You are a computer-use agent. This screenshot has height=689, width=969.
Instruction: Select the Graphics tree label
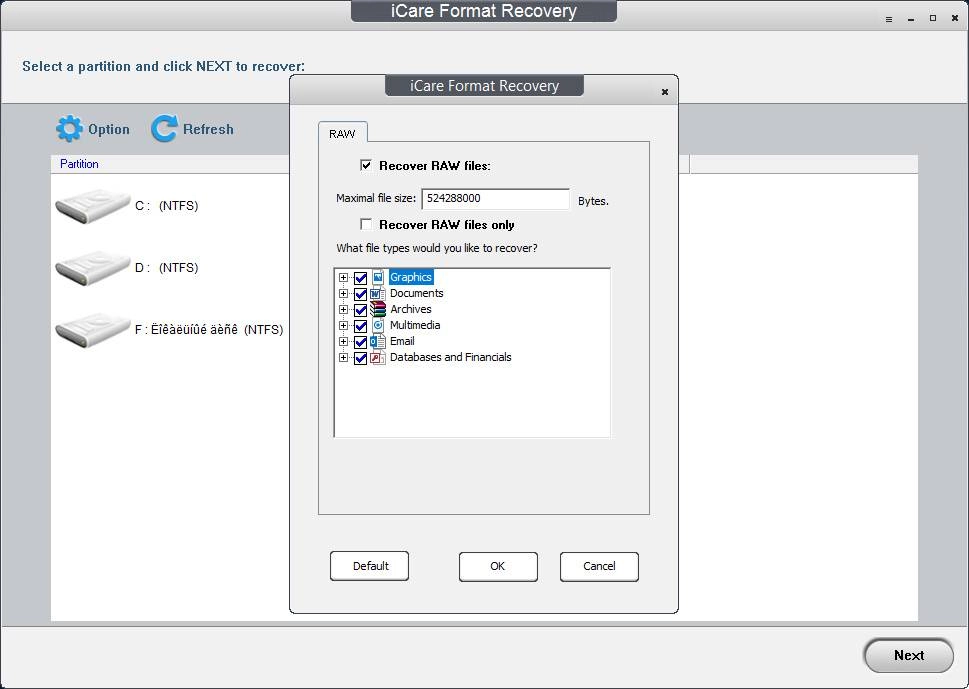(x=411, y=277)
